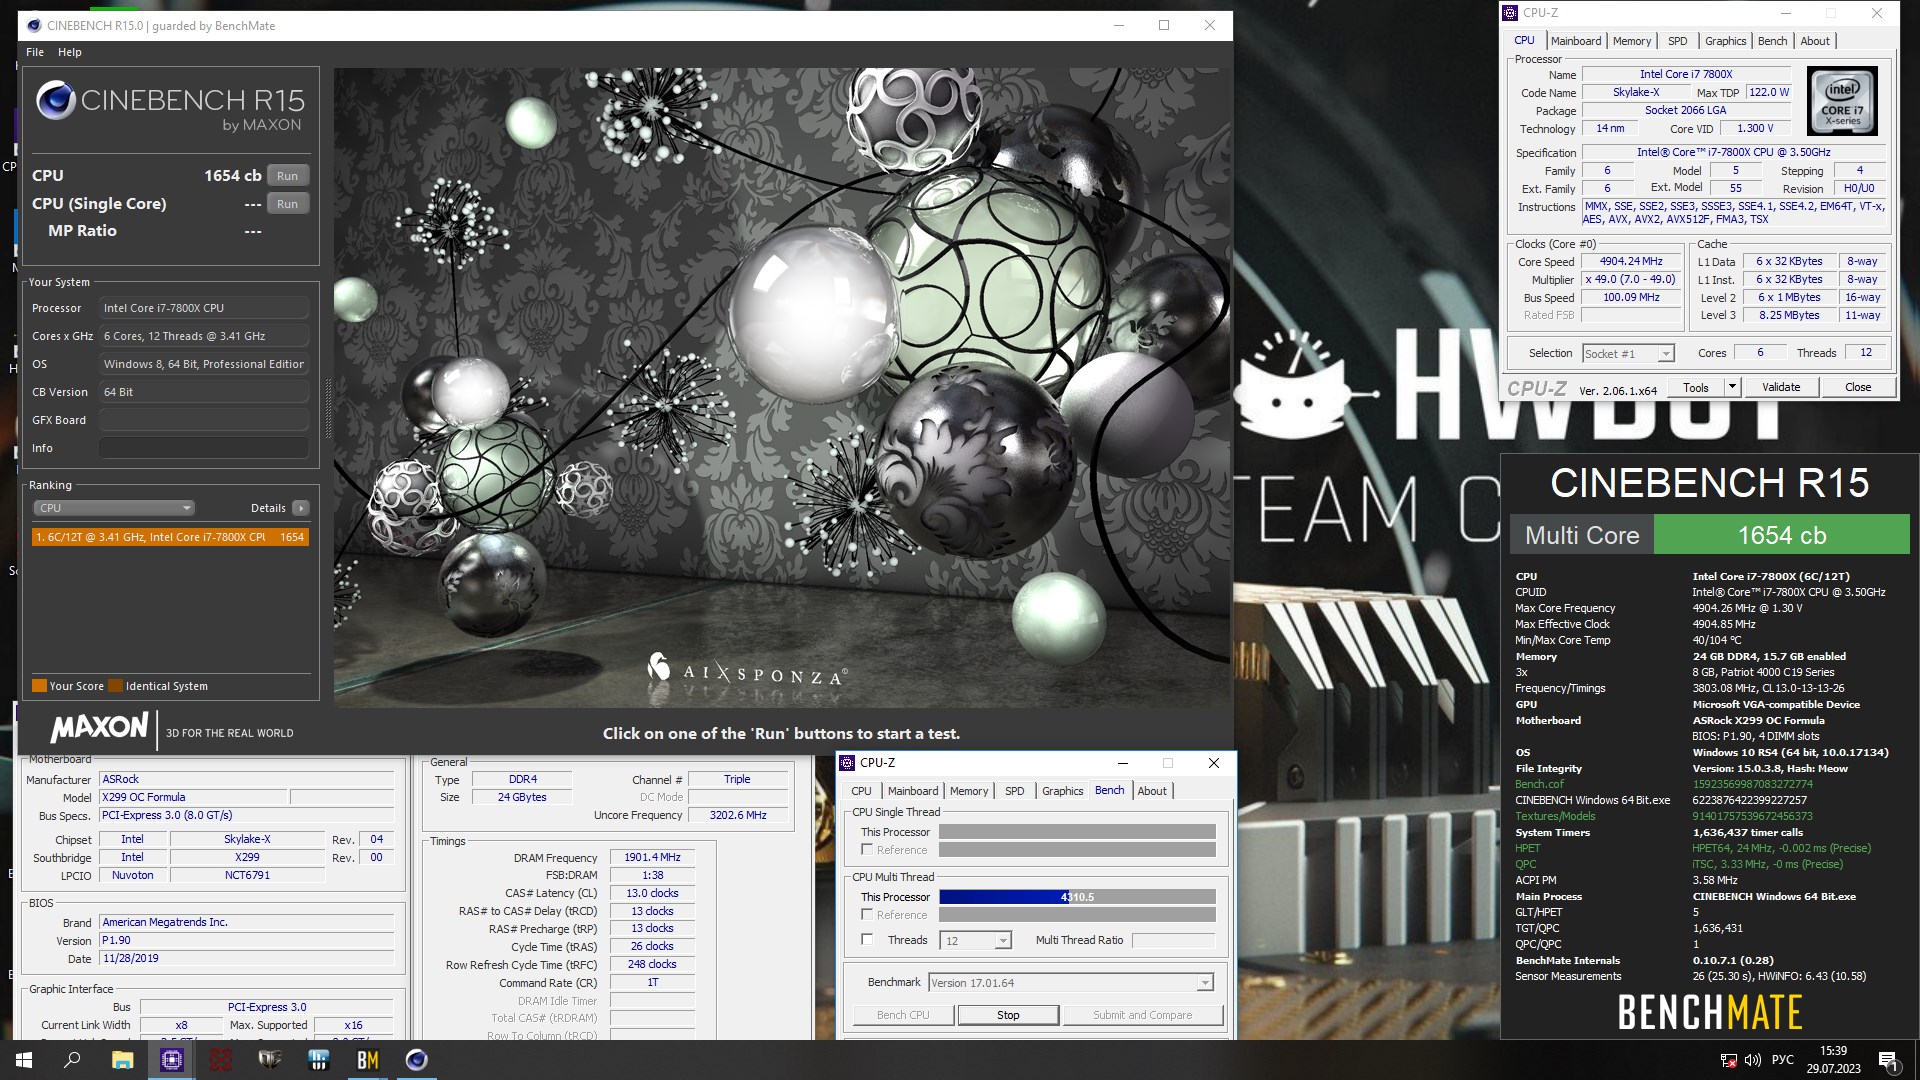Click the CPU-Z Bench window title bar icon
Viewport: 1920px width, 1080px height.
click(x=847, y=762)
